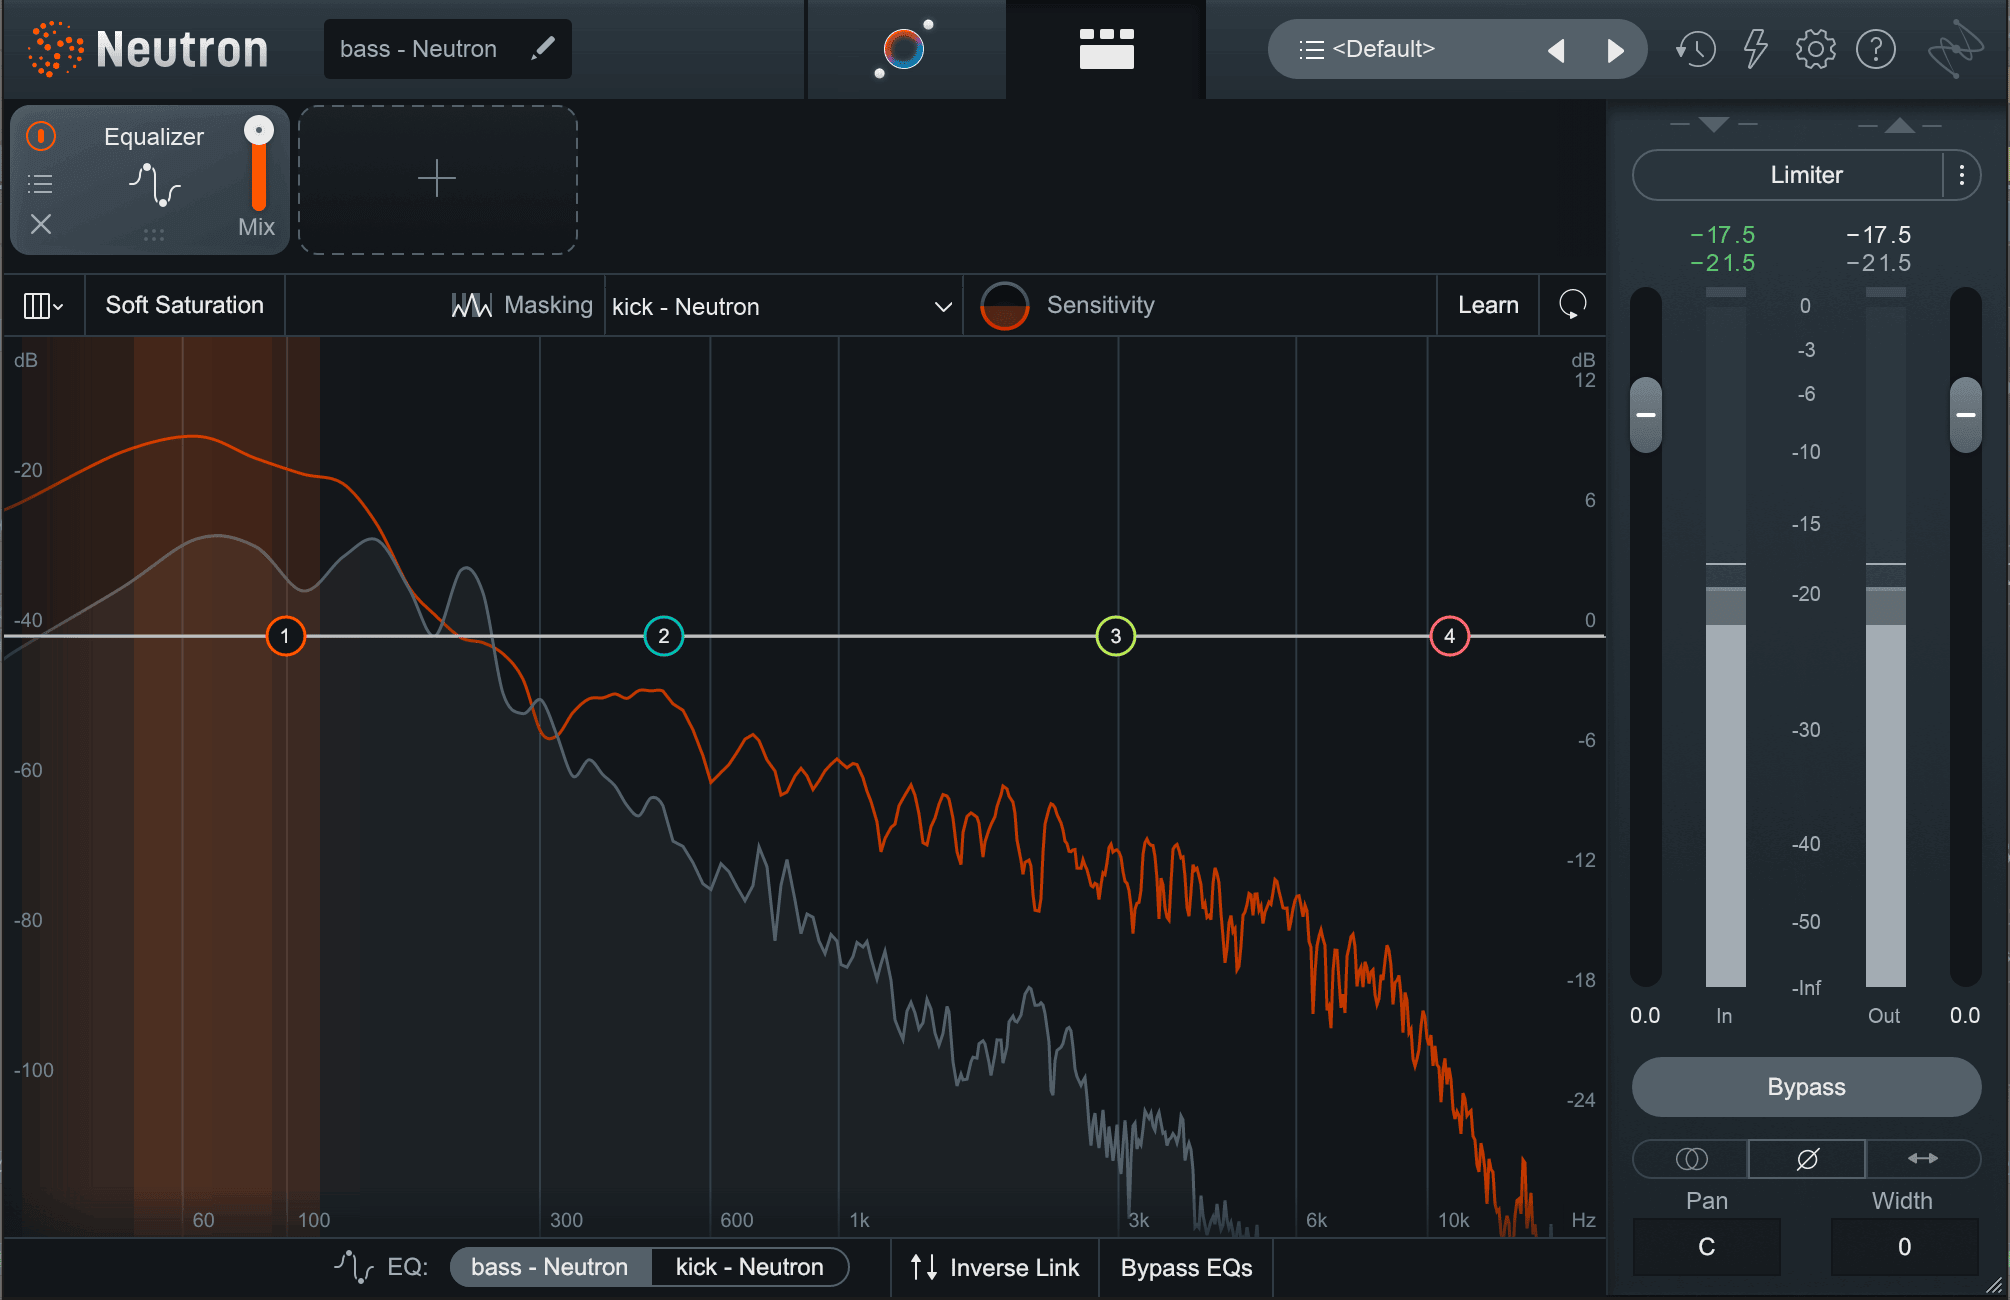Open the Limiter options three-dot menu

pyautogui.click(x=1962, y=175)
